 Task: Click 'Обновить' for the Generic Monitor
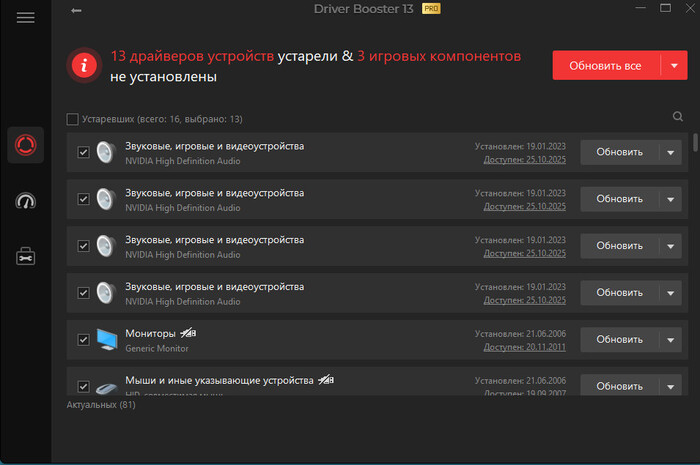(x=619, y=340)
